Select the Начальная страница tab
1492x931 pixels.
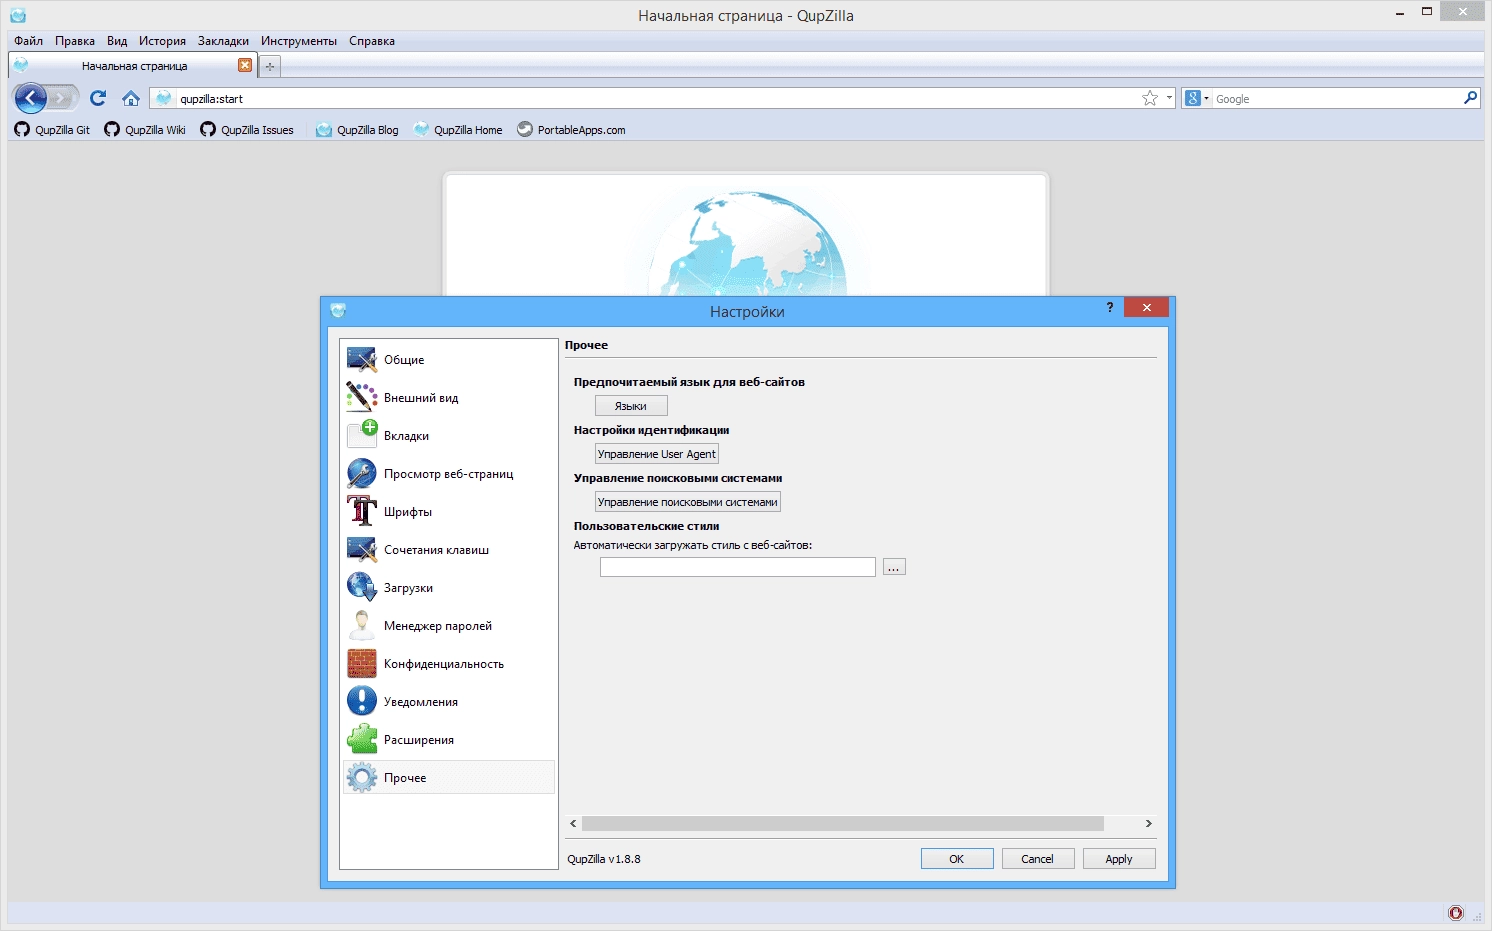[x=132, y=66]
